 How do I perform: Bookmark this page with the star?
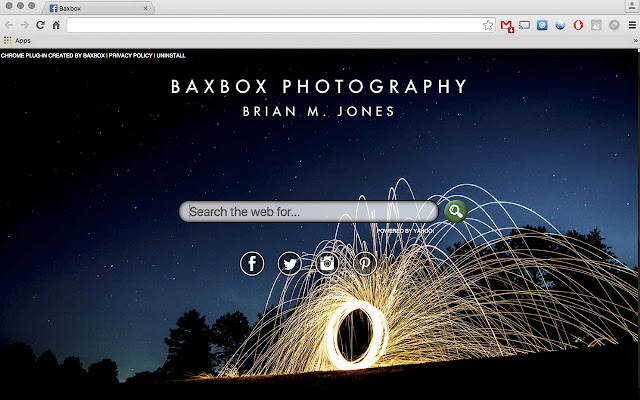coord(488,25)
